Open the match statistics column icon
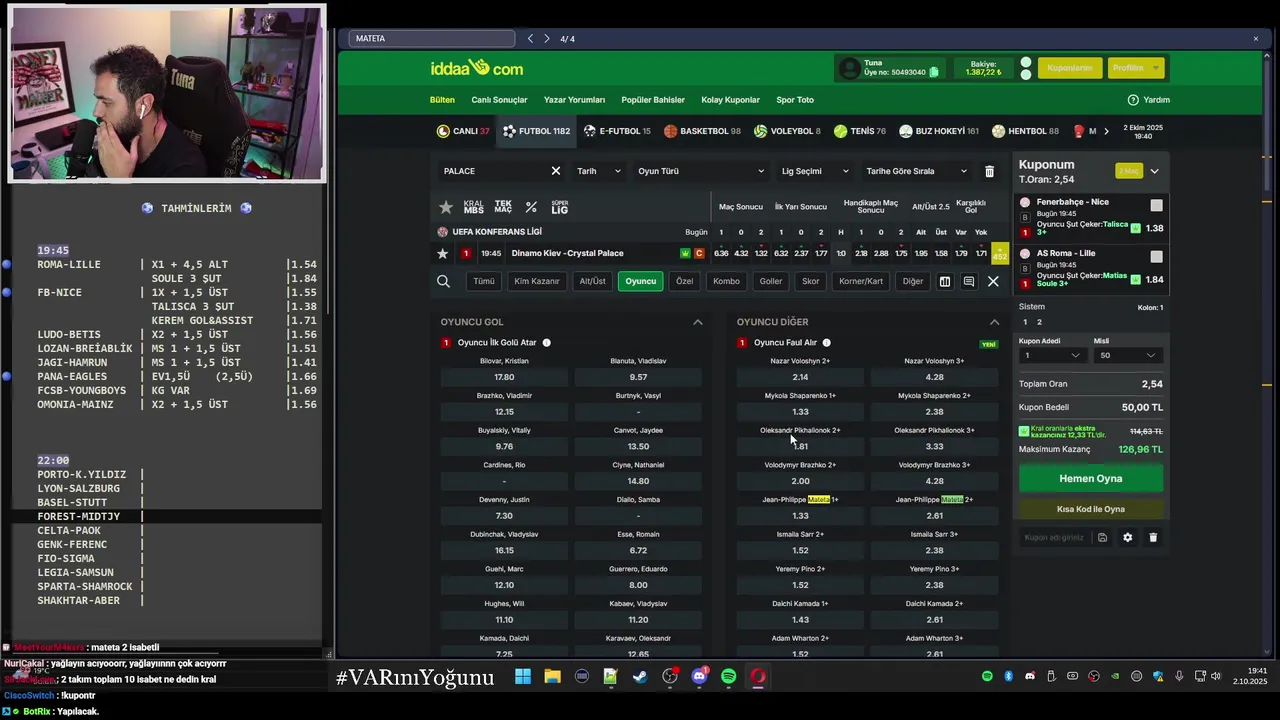This screenshot has width=1280, height=720. [x=944, y=282]
